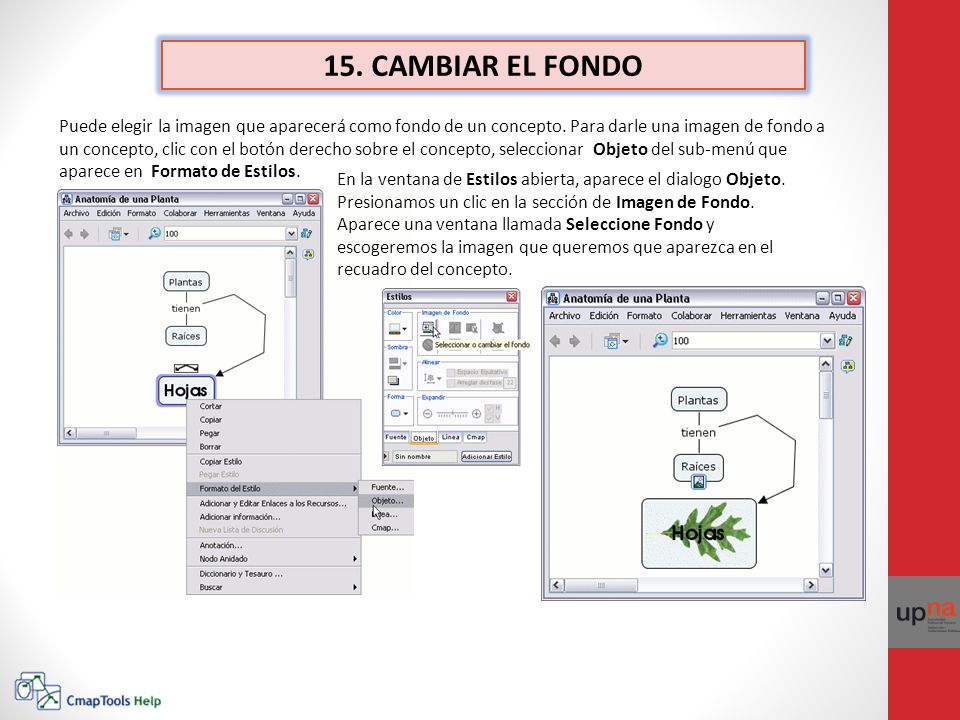
Task: Expand the Views toolbar dropdown arrow in leaf-image window
Action: point(625,342)
